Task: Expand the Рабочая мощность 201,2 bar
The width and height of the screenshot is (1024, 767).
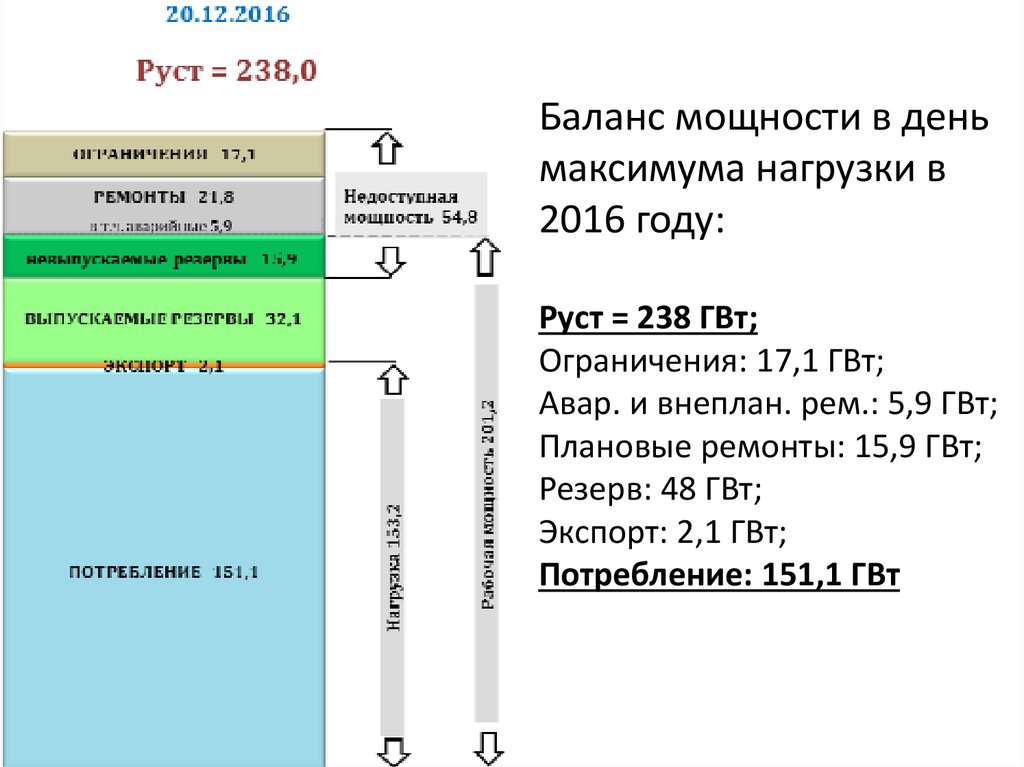Action: [487, 500]
